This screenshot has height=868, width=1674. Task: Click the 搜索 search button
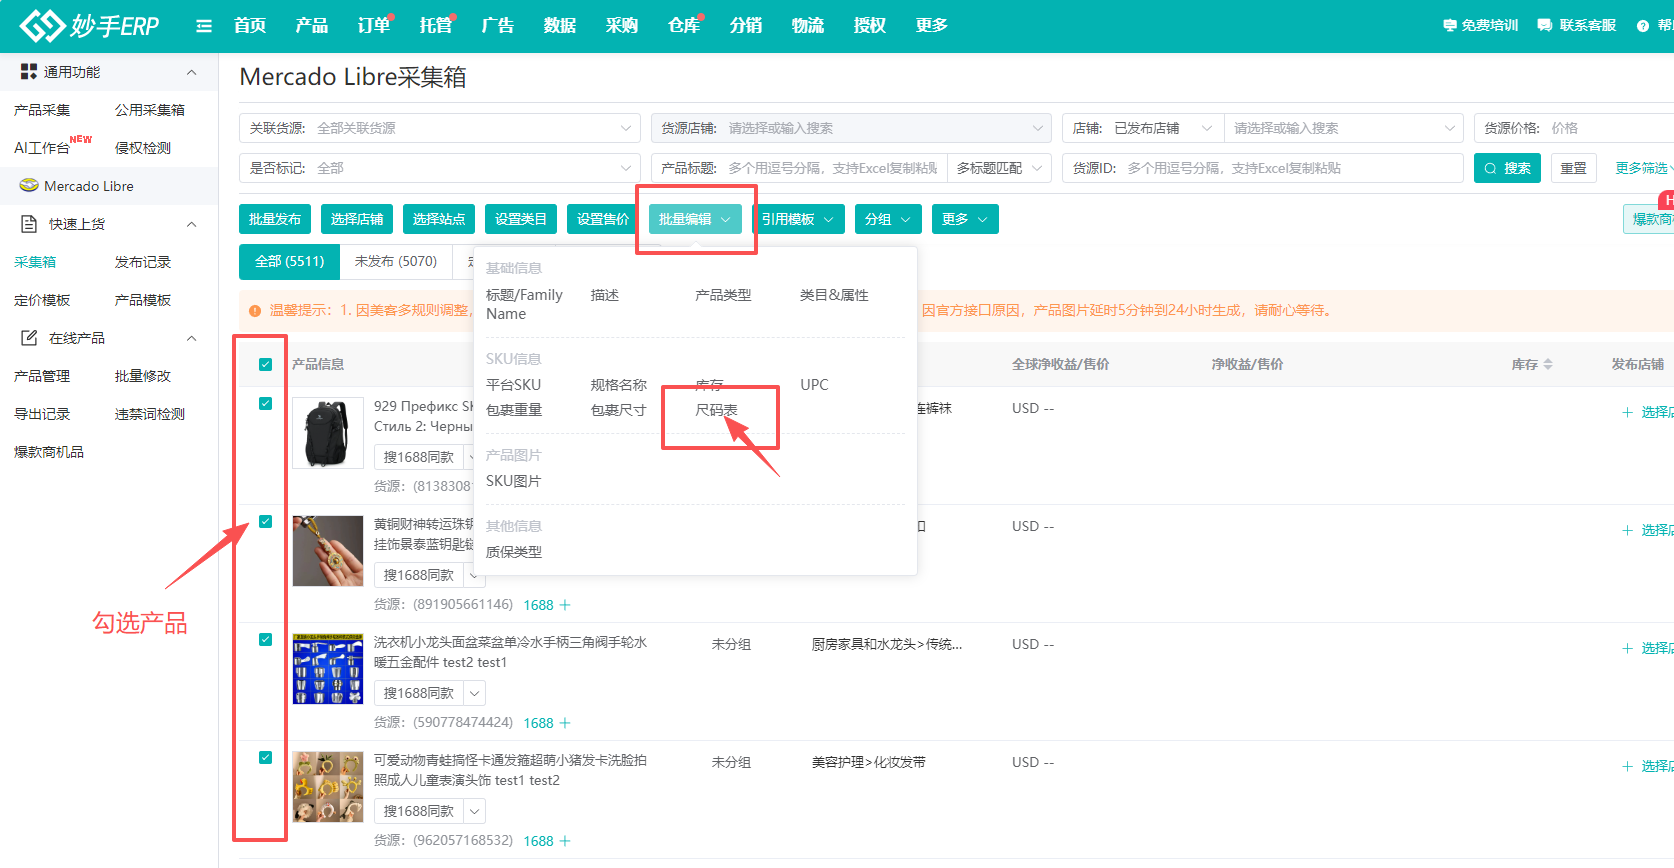1506,168
